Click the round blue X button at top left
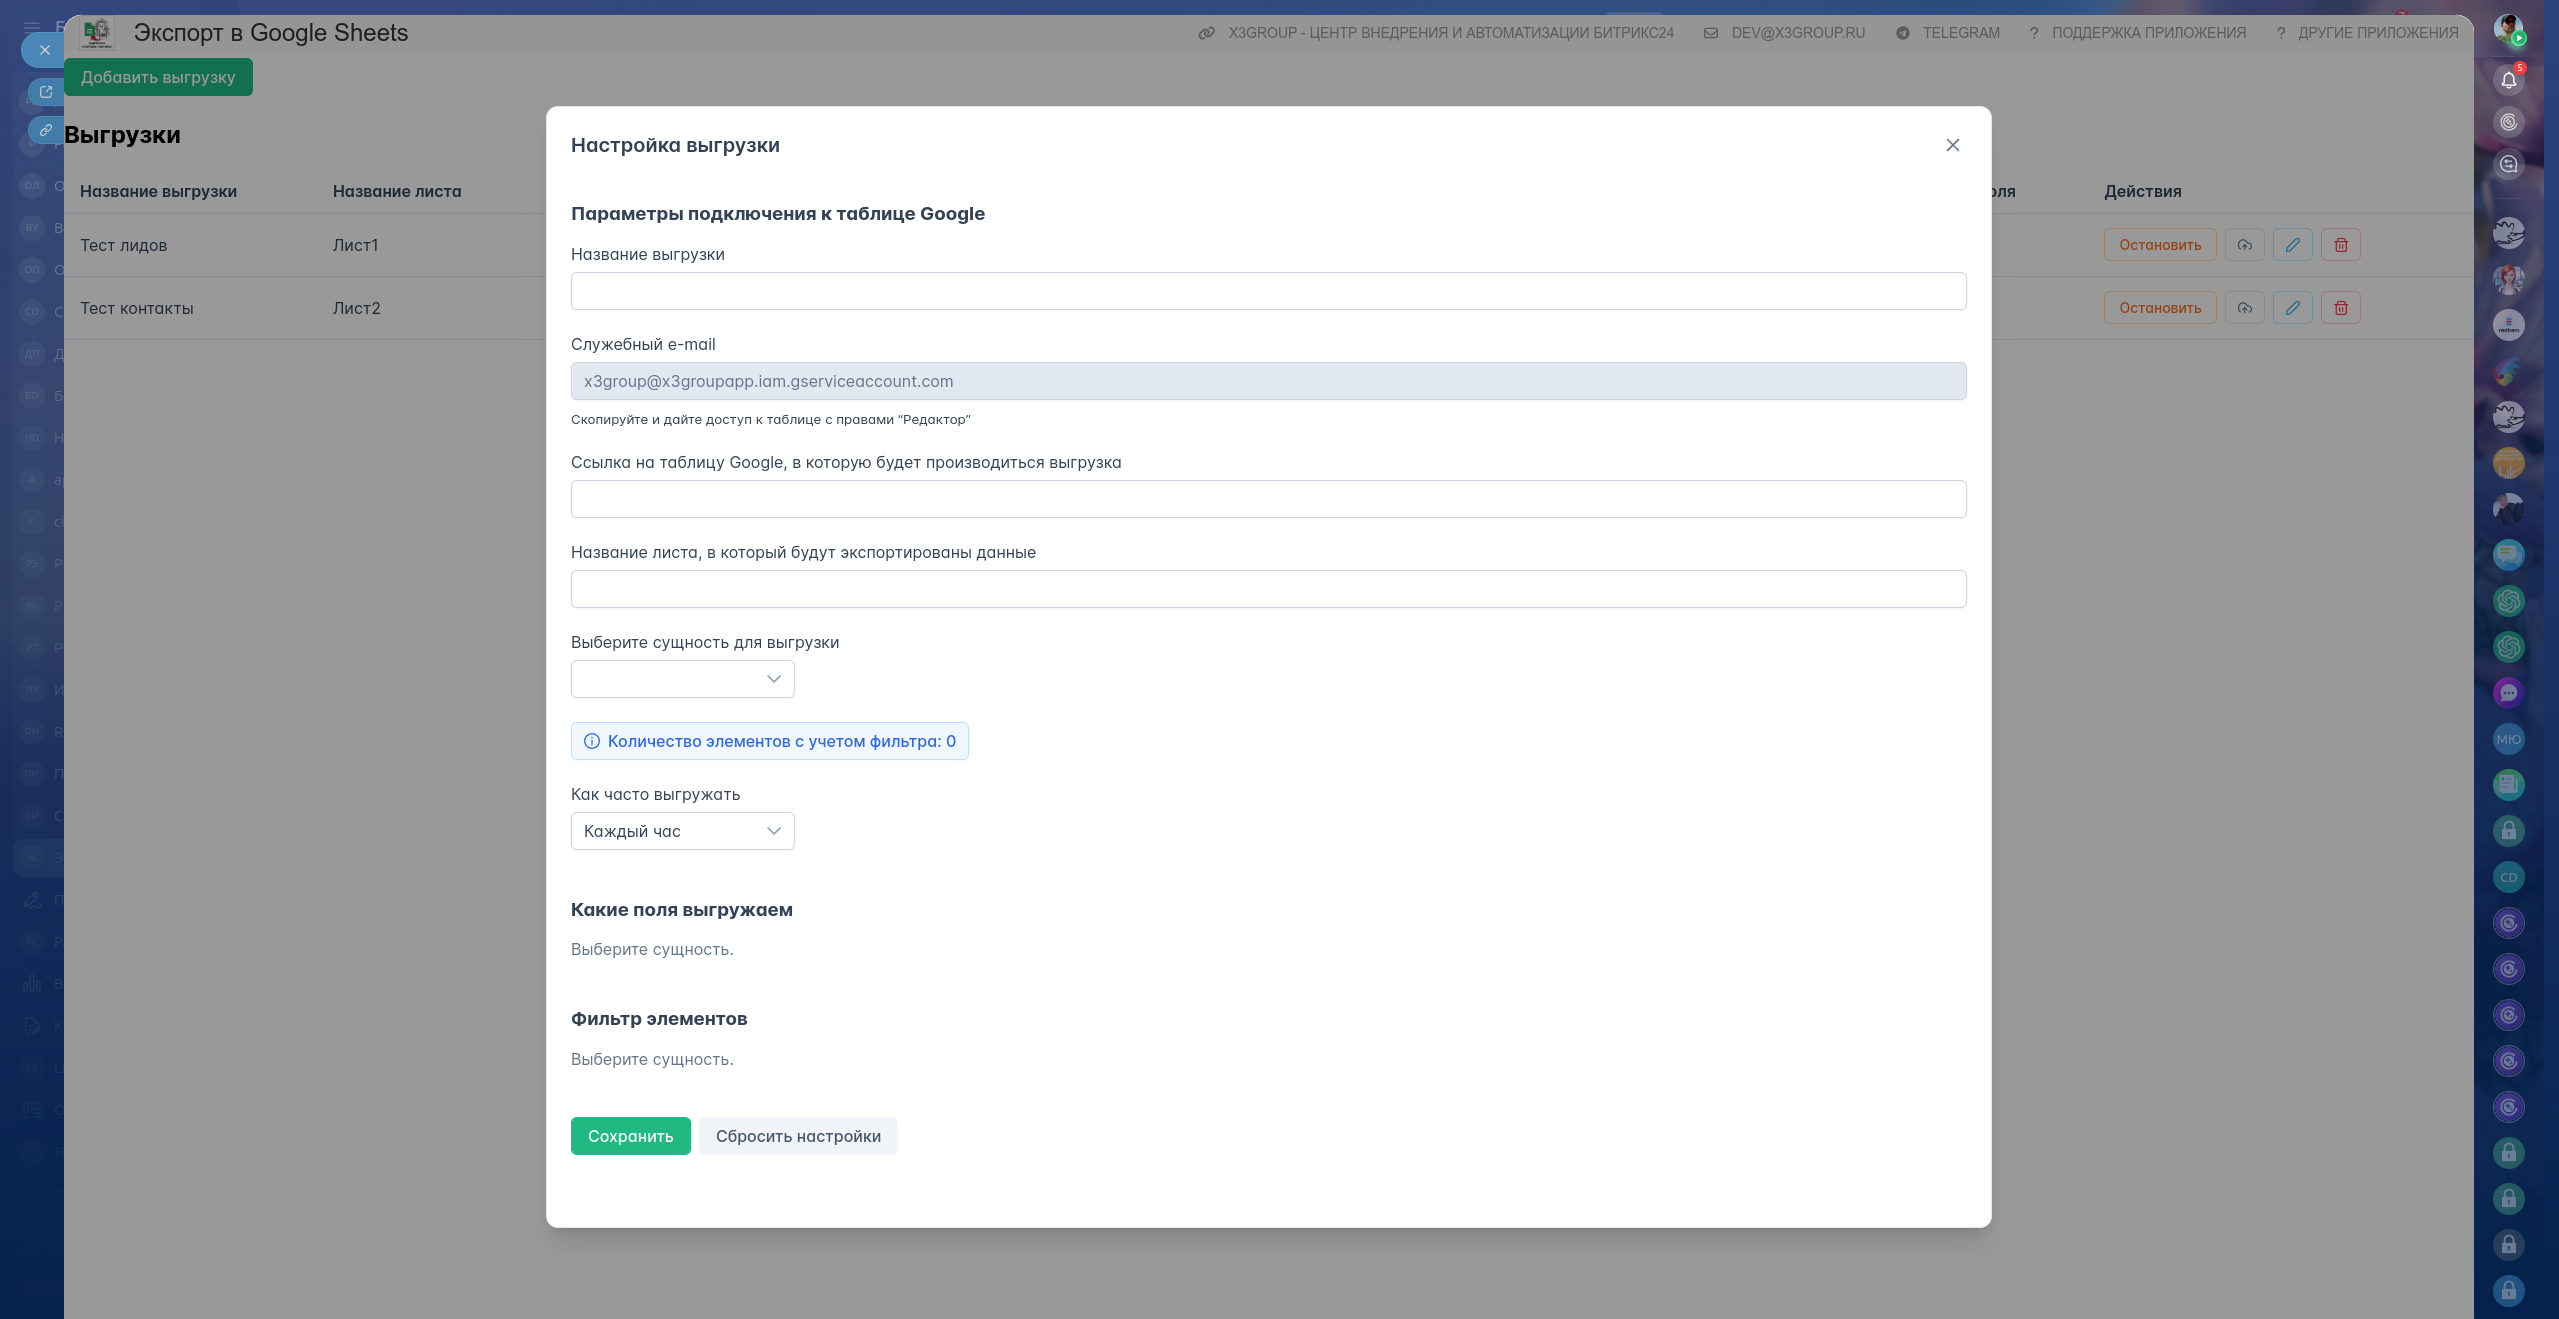The image size is (2559, 1319). (44, 50)
